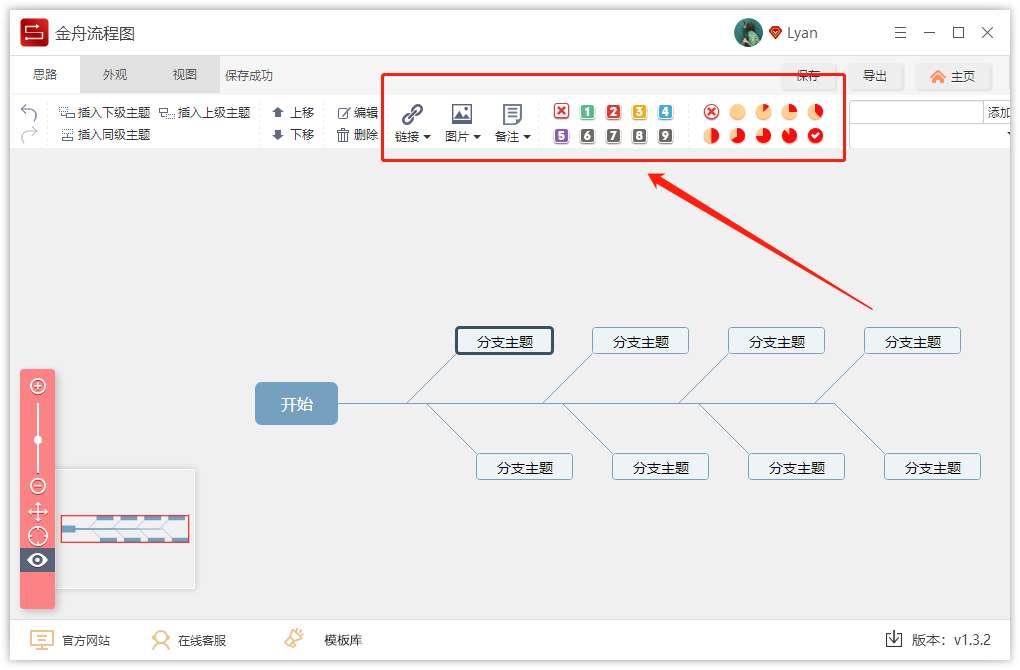
Task: Click the zoom slider handle on the left
Action: coord(37,439)
